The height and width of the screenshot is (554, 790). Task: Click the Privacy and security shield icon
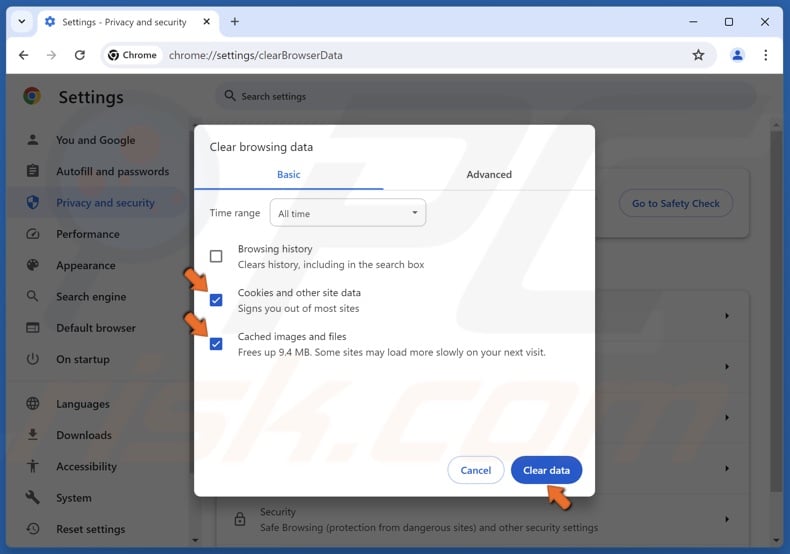33,202
